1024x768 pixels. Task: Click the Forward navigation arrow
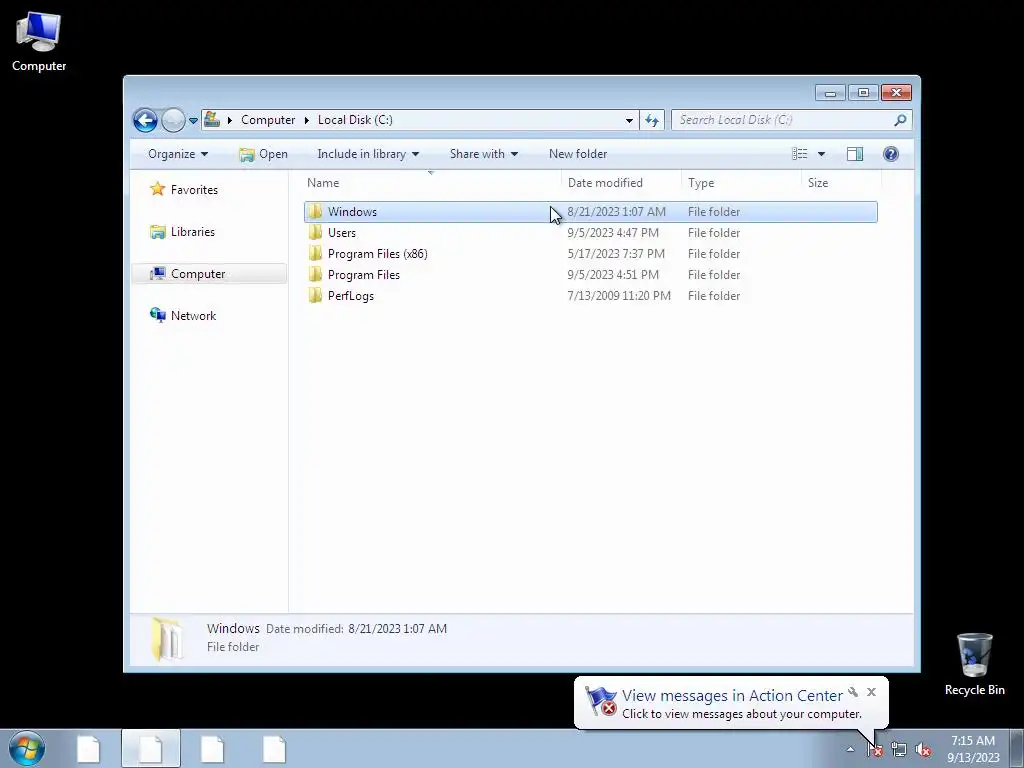[x=173, y=120]
